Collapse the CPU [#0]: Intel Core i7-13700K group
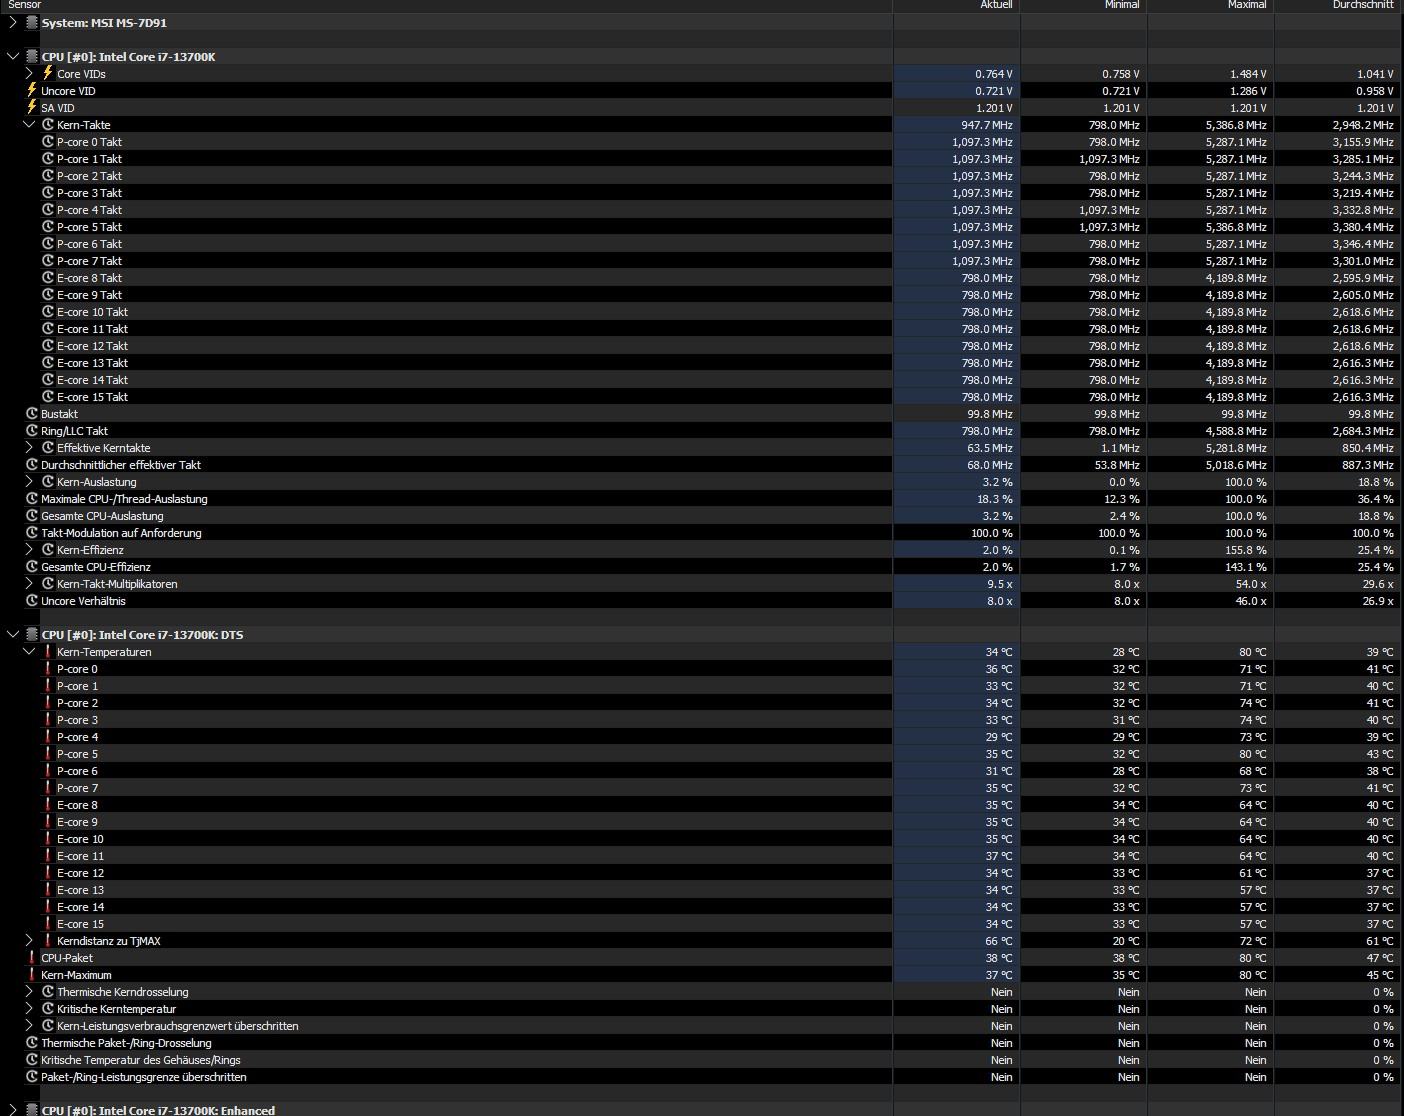This screenshot has width=1404, height=1116. point(13,57)
